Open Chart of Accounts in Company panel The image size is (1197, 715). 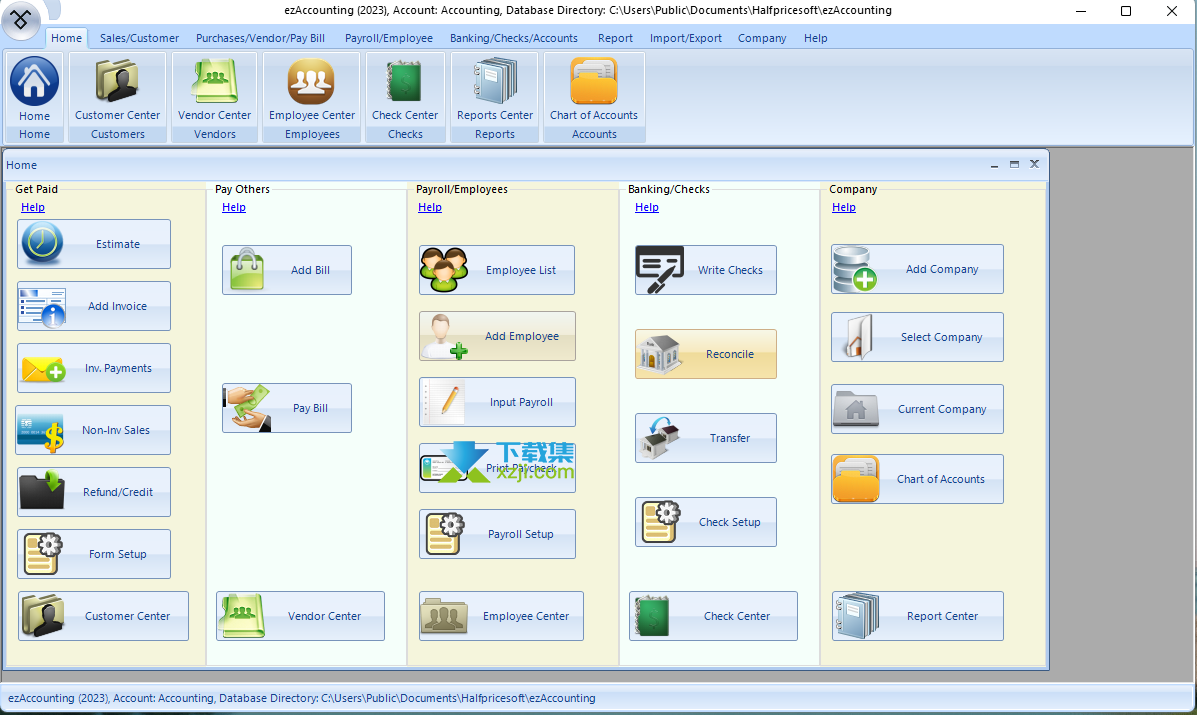click(x=918, y=479)
